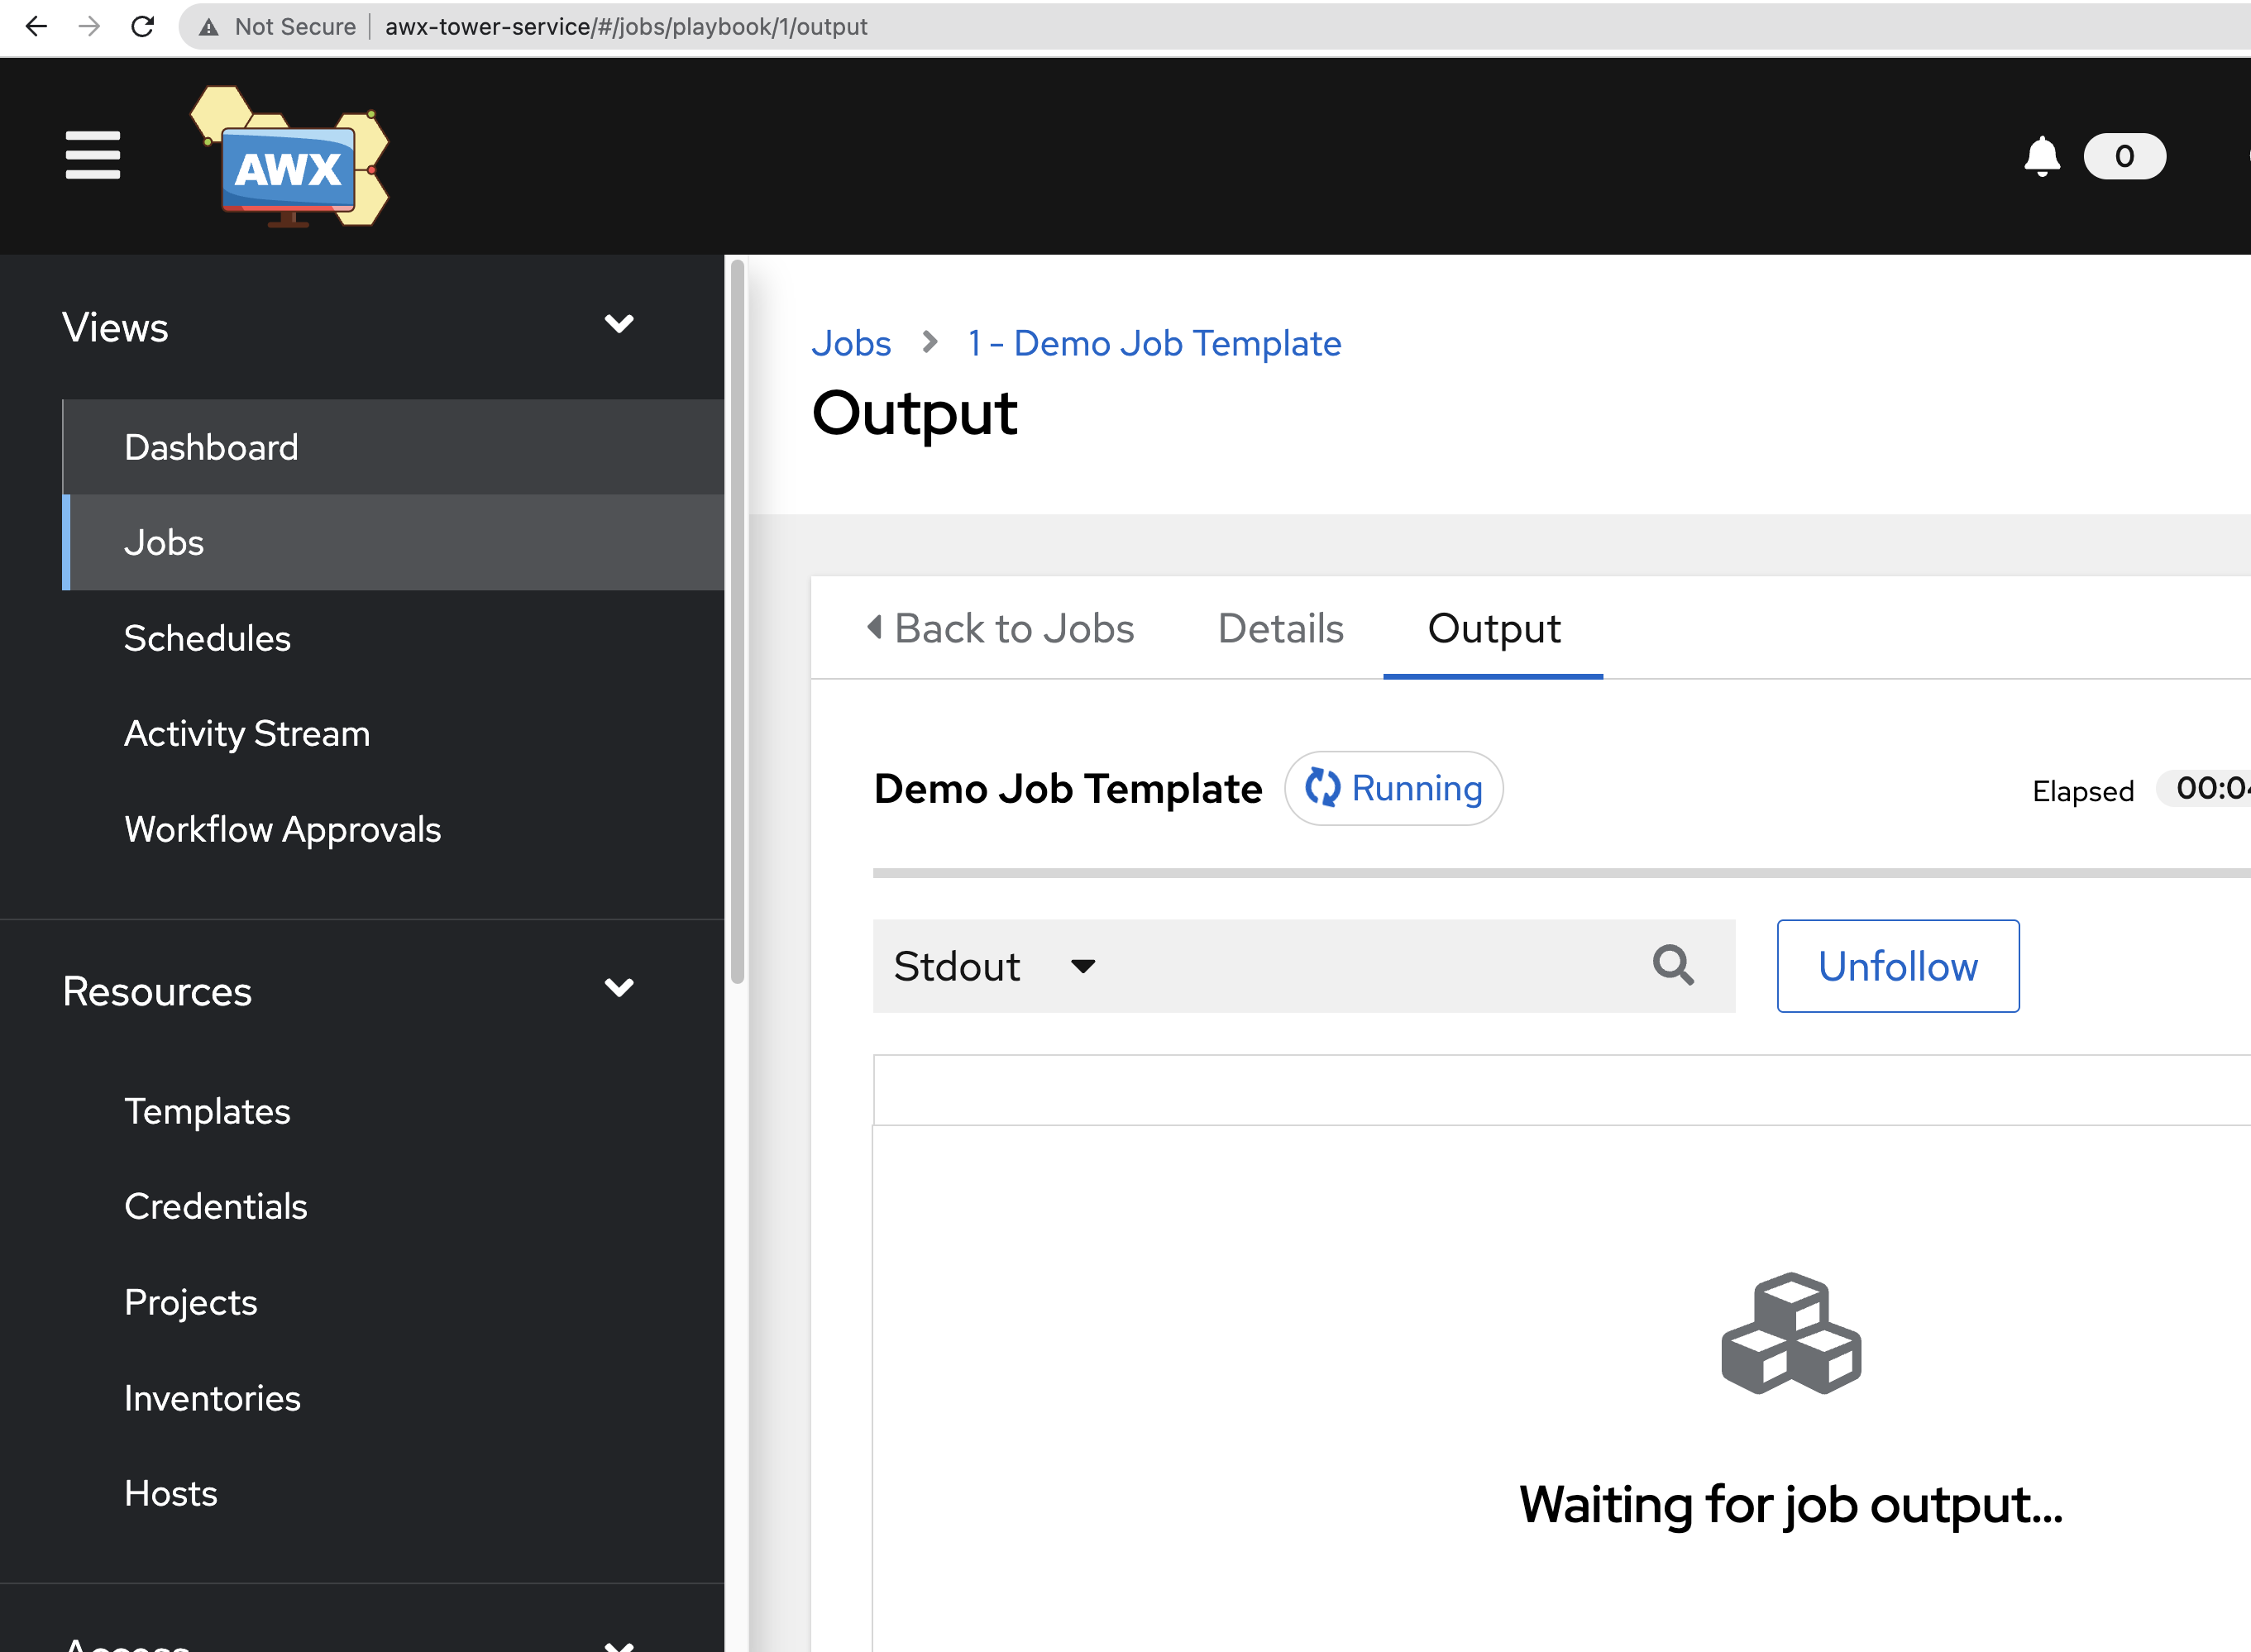Open Projects under Resources

(393, 1302)
